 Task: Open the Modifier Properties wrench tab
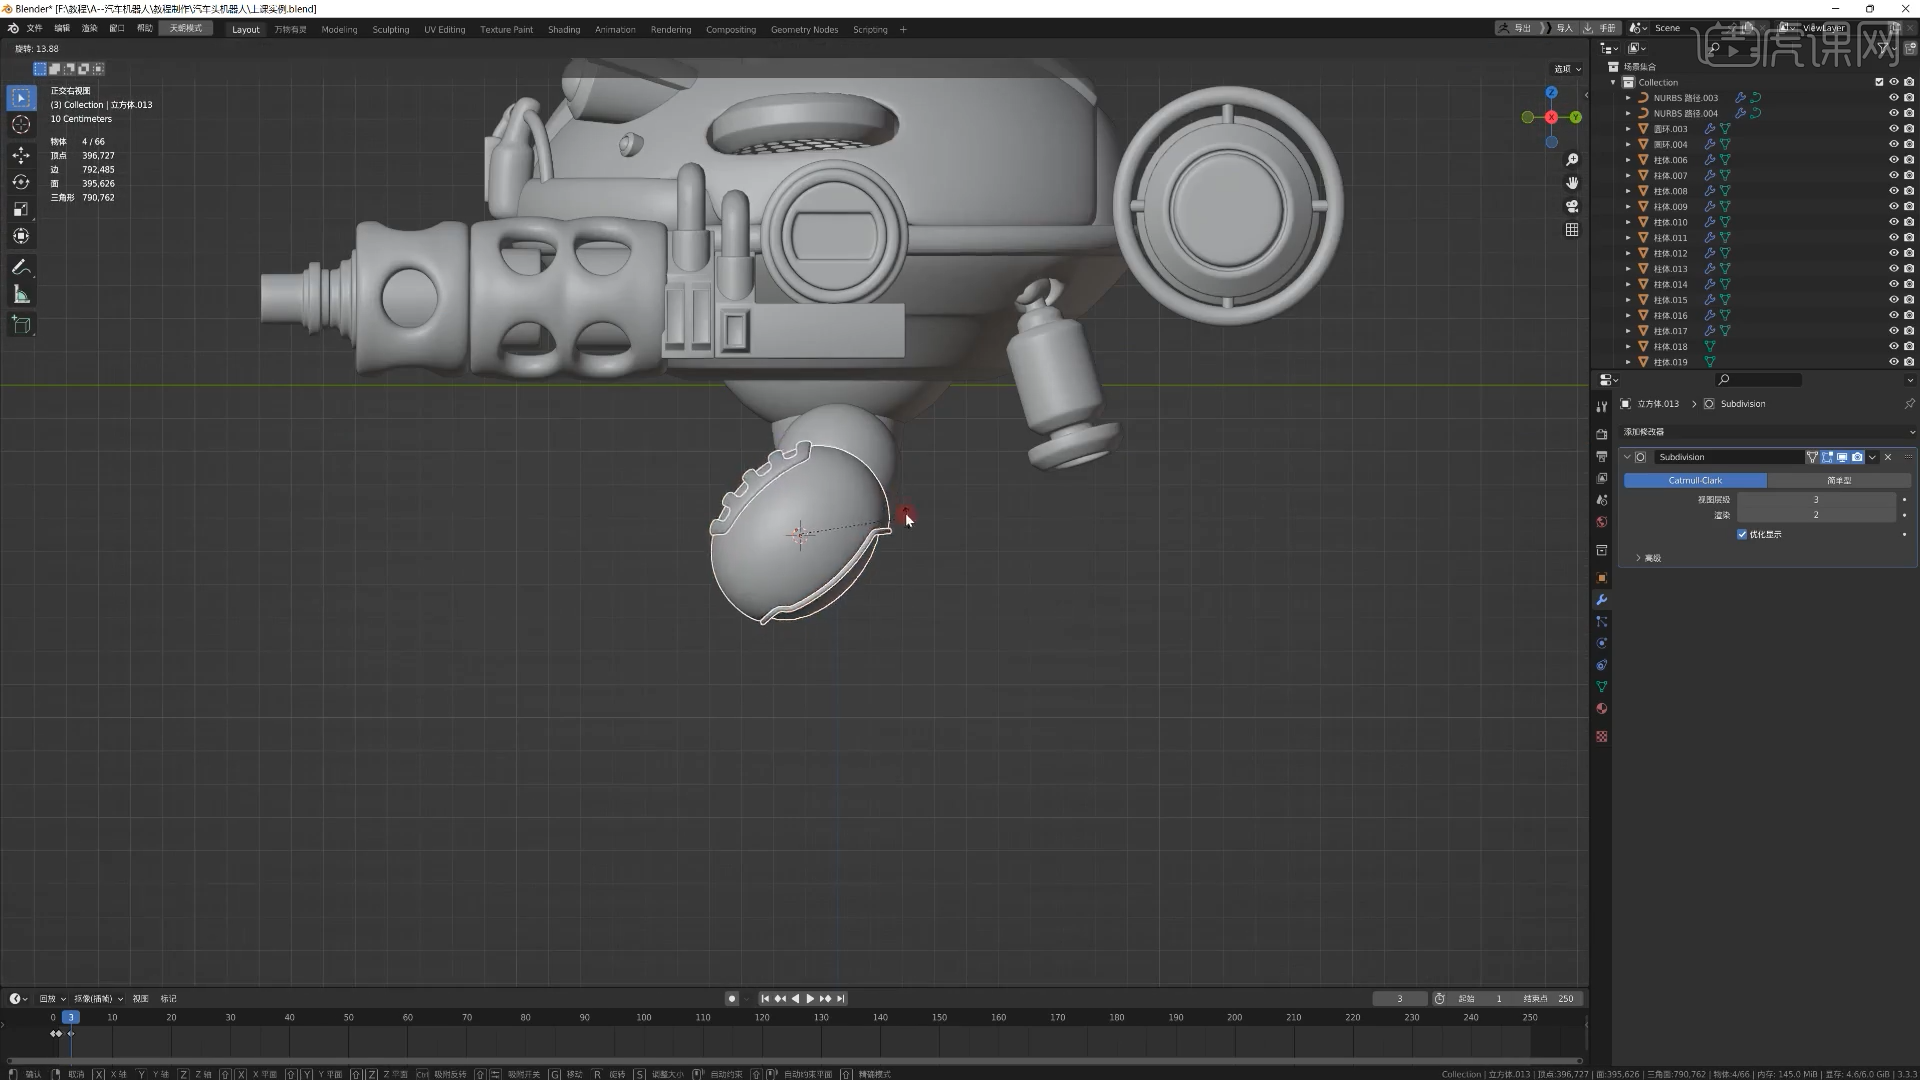(1601, 599)
